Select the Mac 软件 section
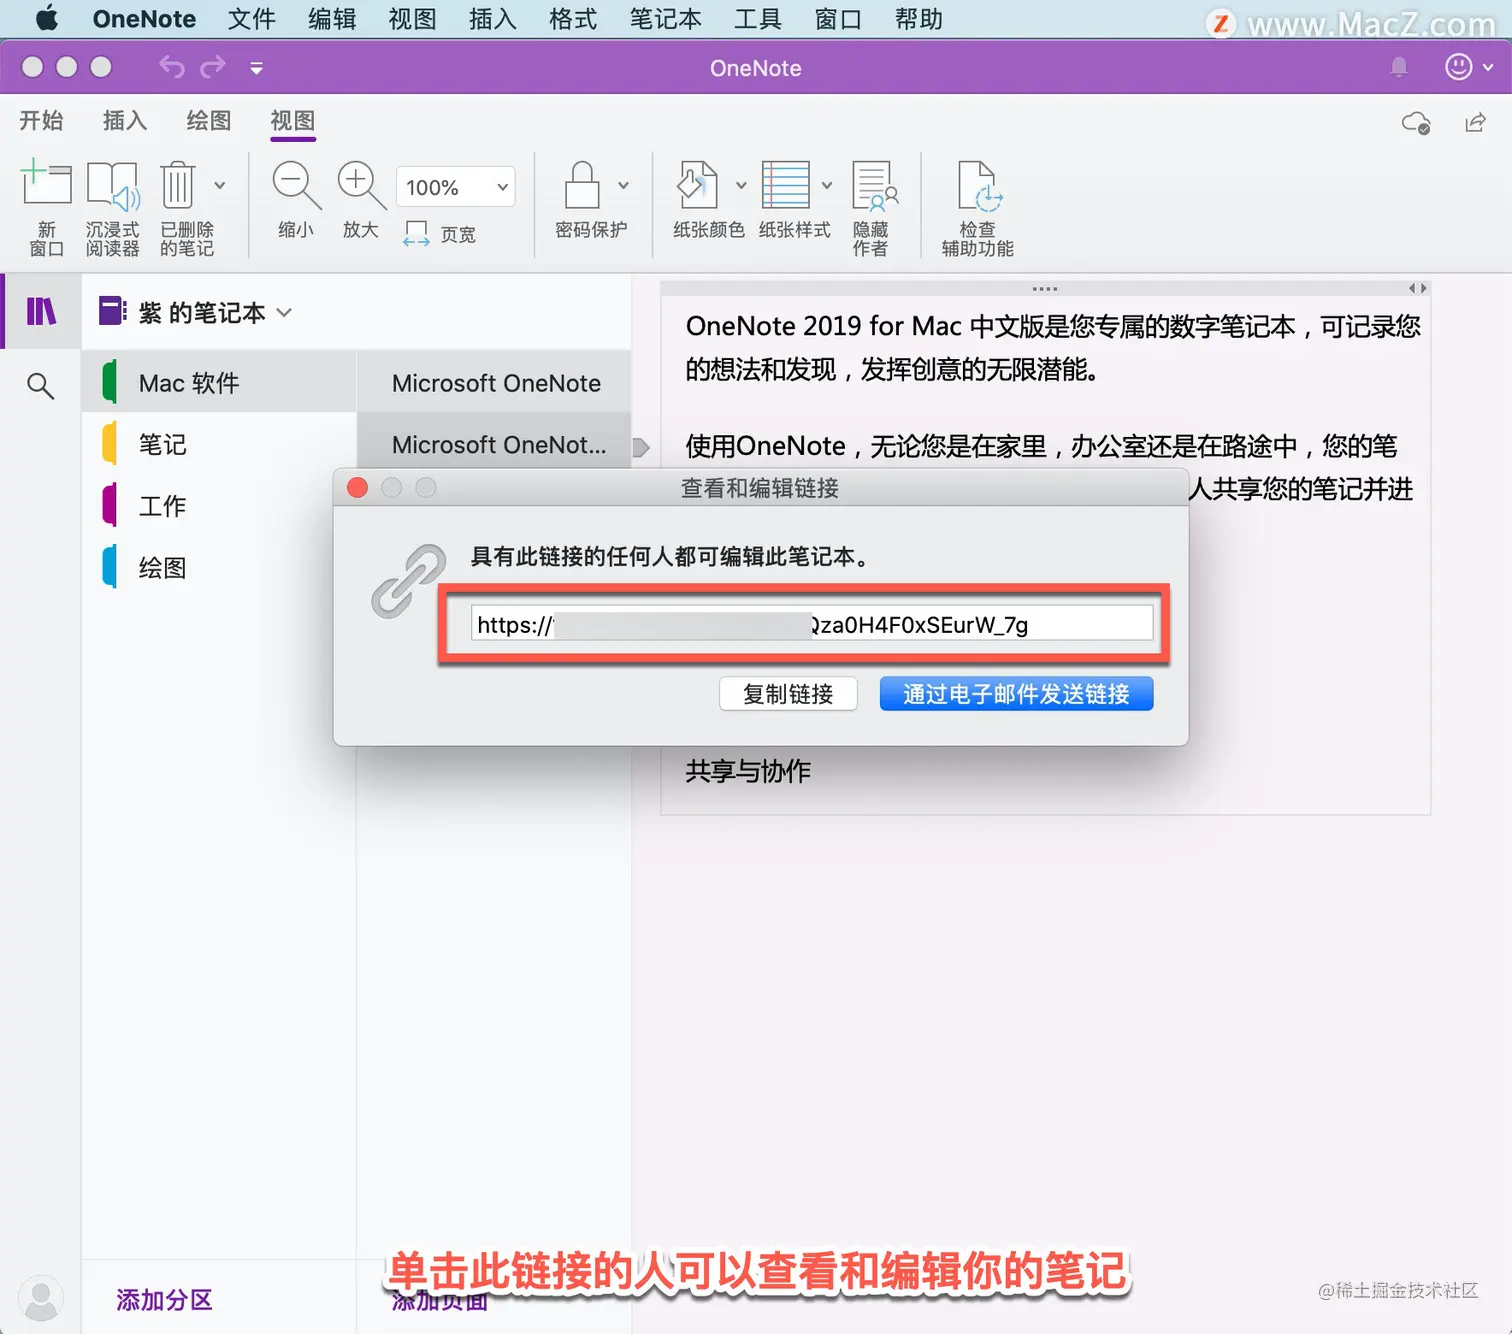Viewport: 1512px width, 1334px height. 219,382
